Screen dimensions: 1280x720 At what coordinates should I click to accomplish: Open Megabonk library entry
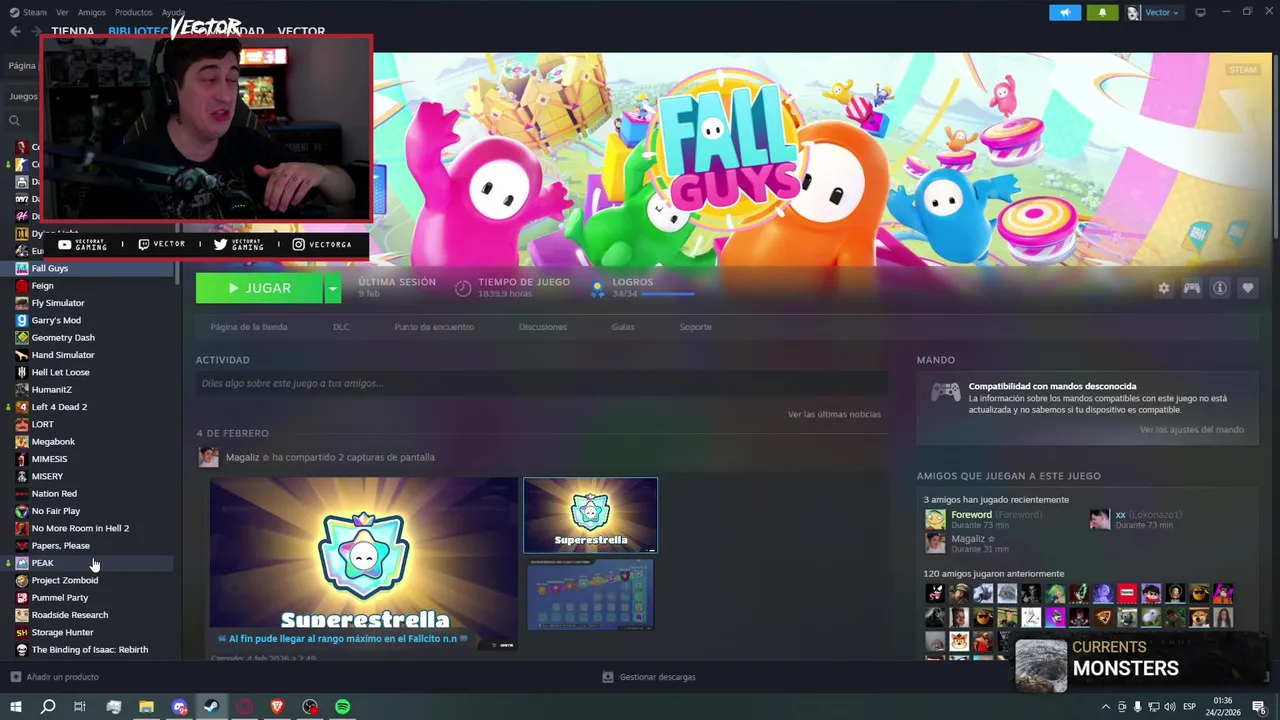(x=53, y=441)
